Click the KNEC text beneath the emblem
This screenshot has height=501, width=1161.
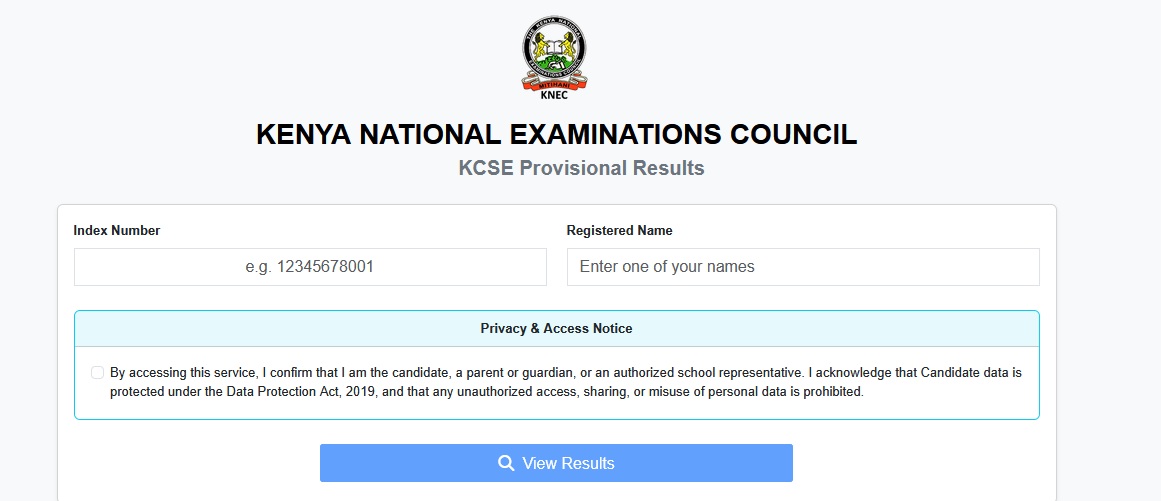click(555, 96)
